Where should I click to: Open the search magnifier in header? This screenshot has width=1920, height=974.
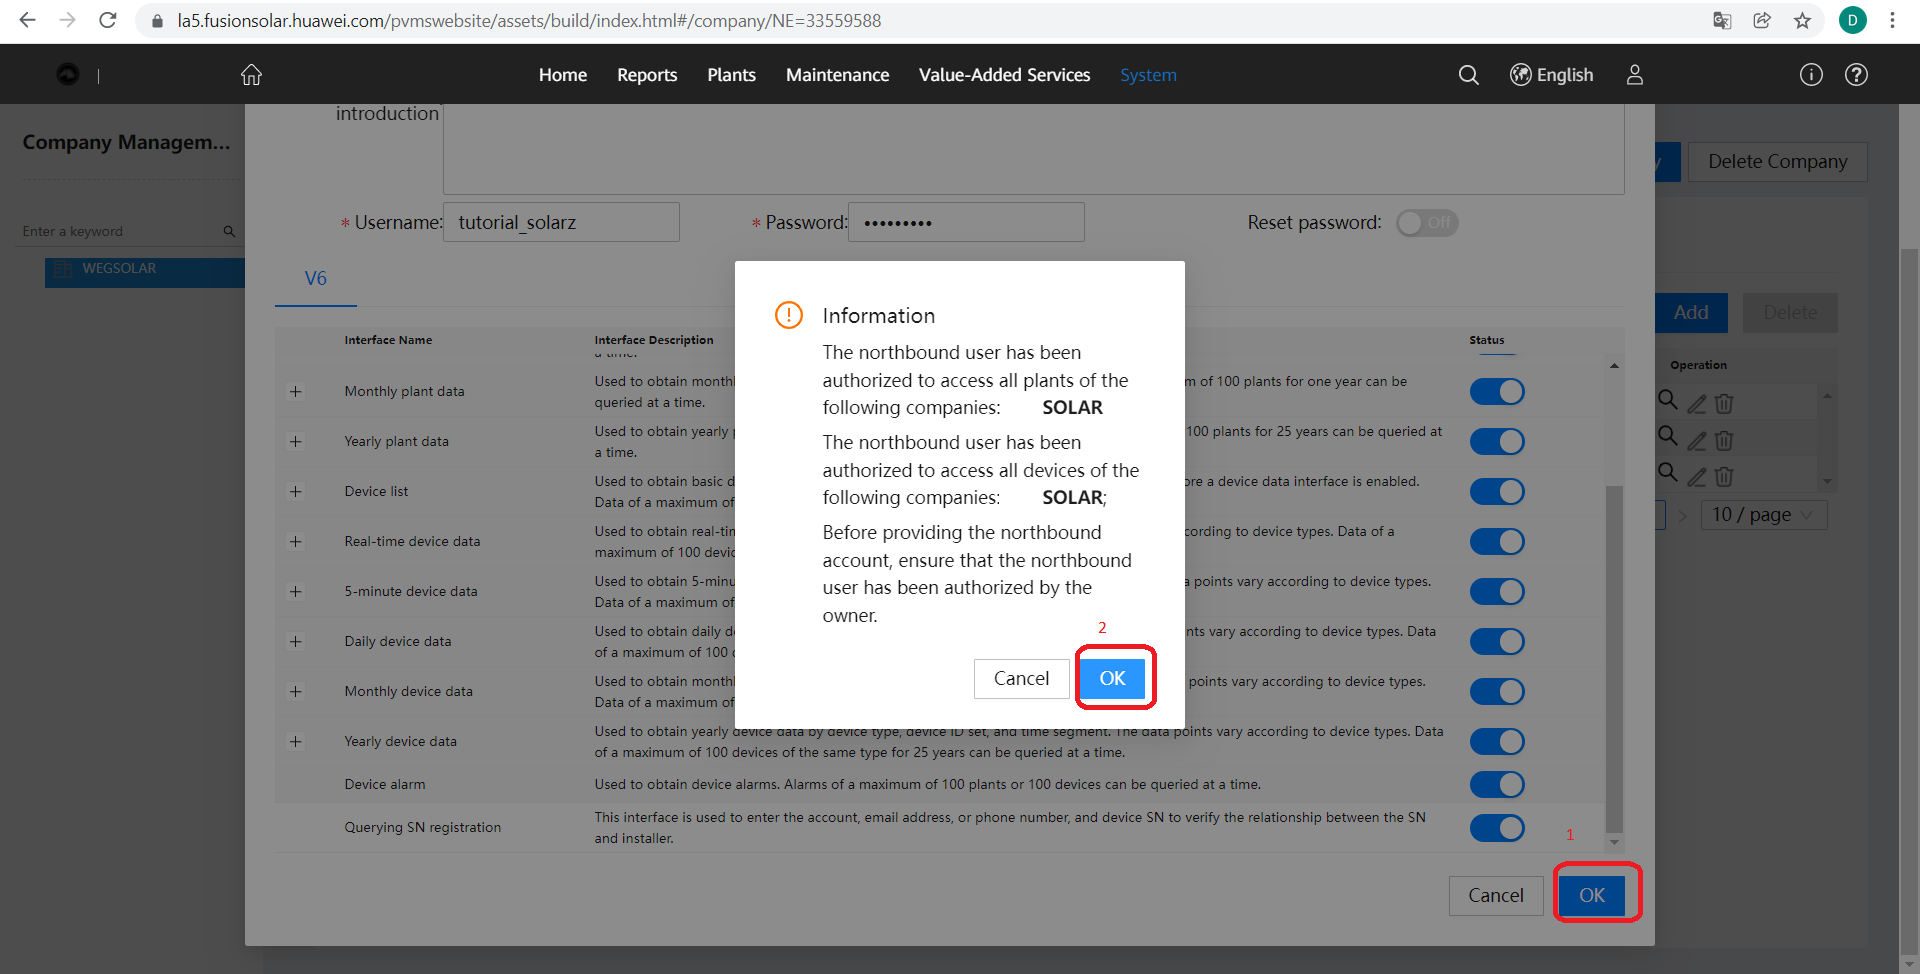1468,75
